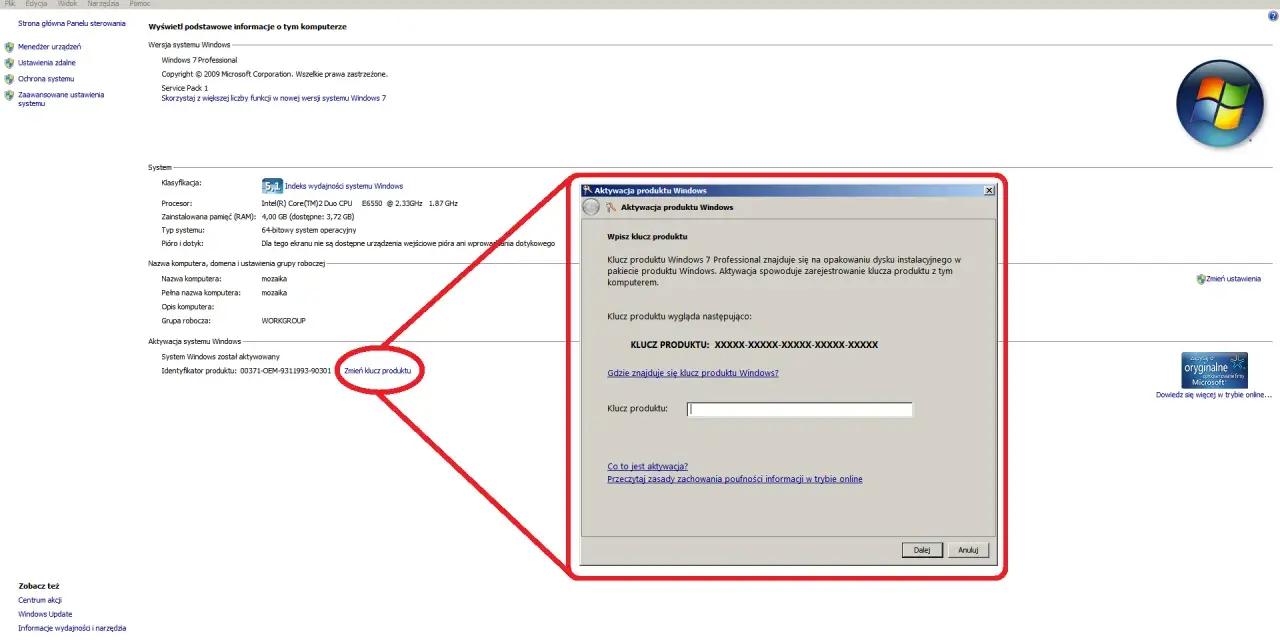Image resolution: width=1280 pixels, height=640 pixels.
Task: Click the Anuluj button
Action: (x=968, y=550)
